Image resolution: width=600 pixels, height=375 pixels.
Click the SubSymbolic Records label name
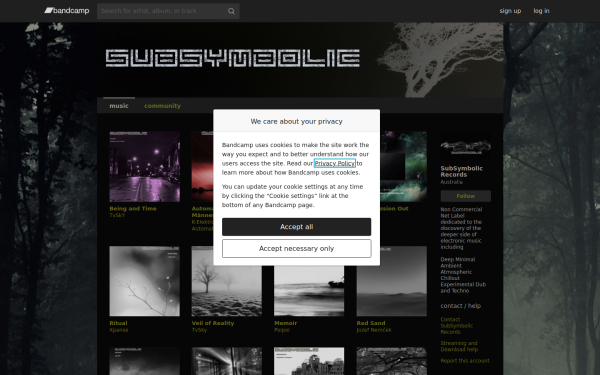(x=461, y=171)
